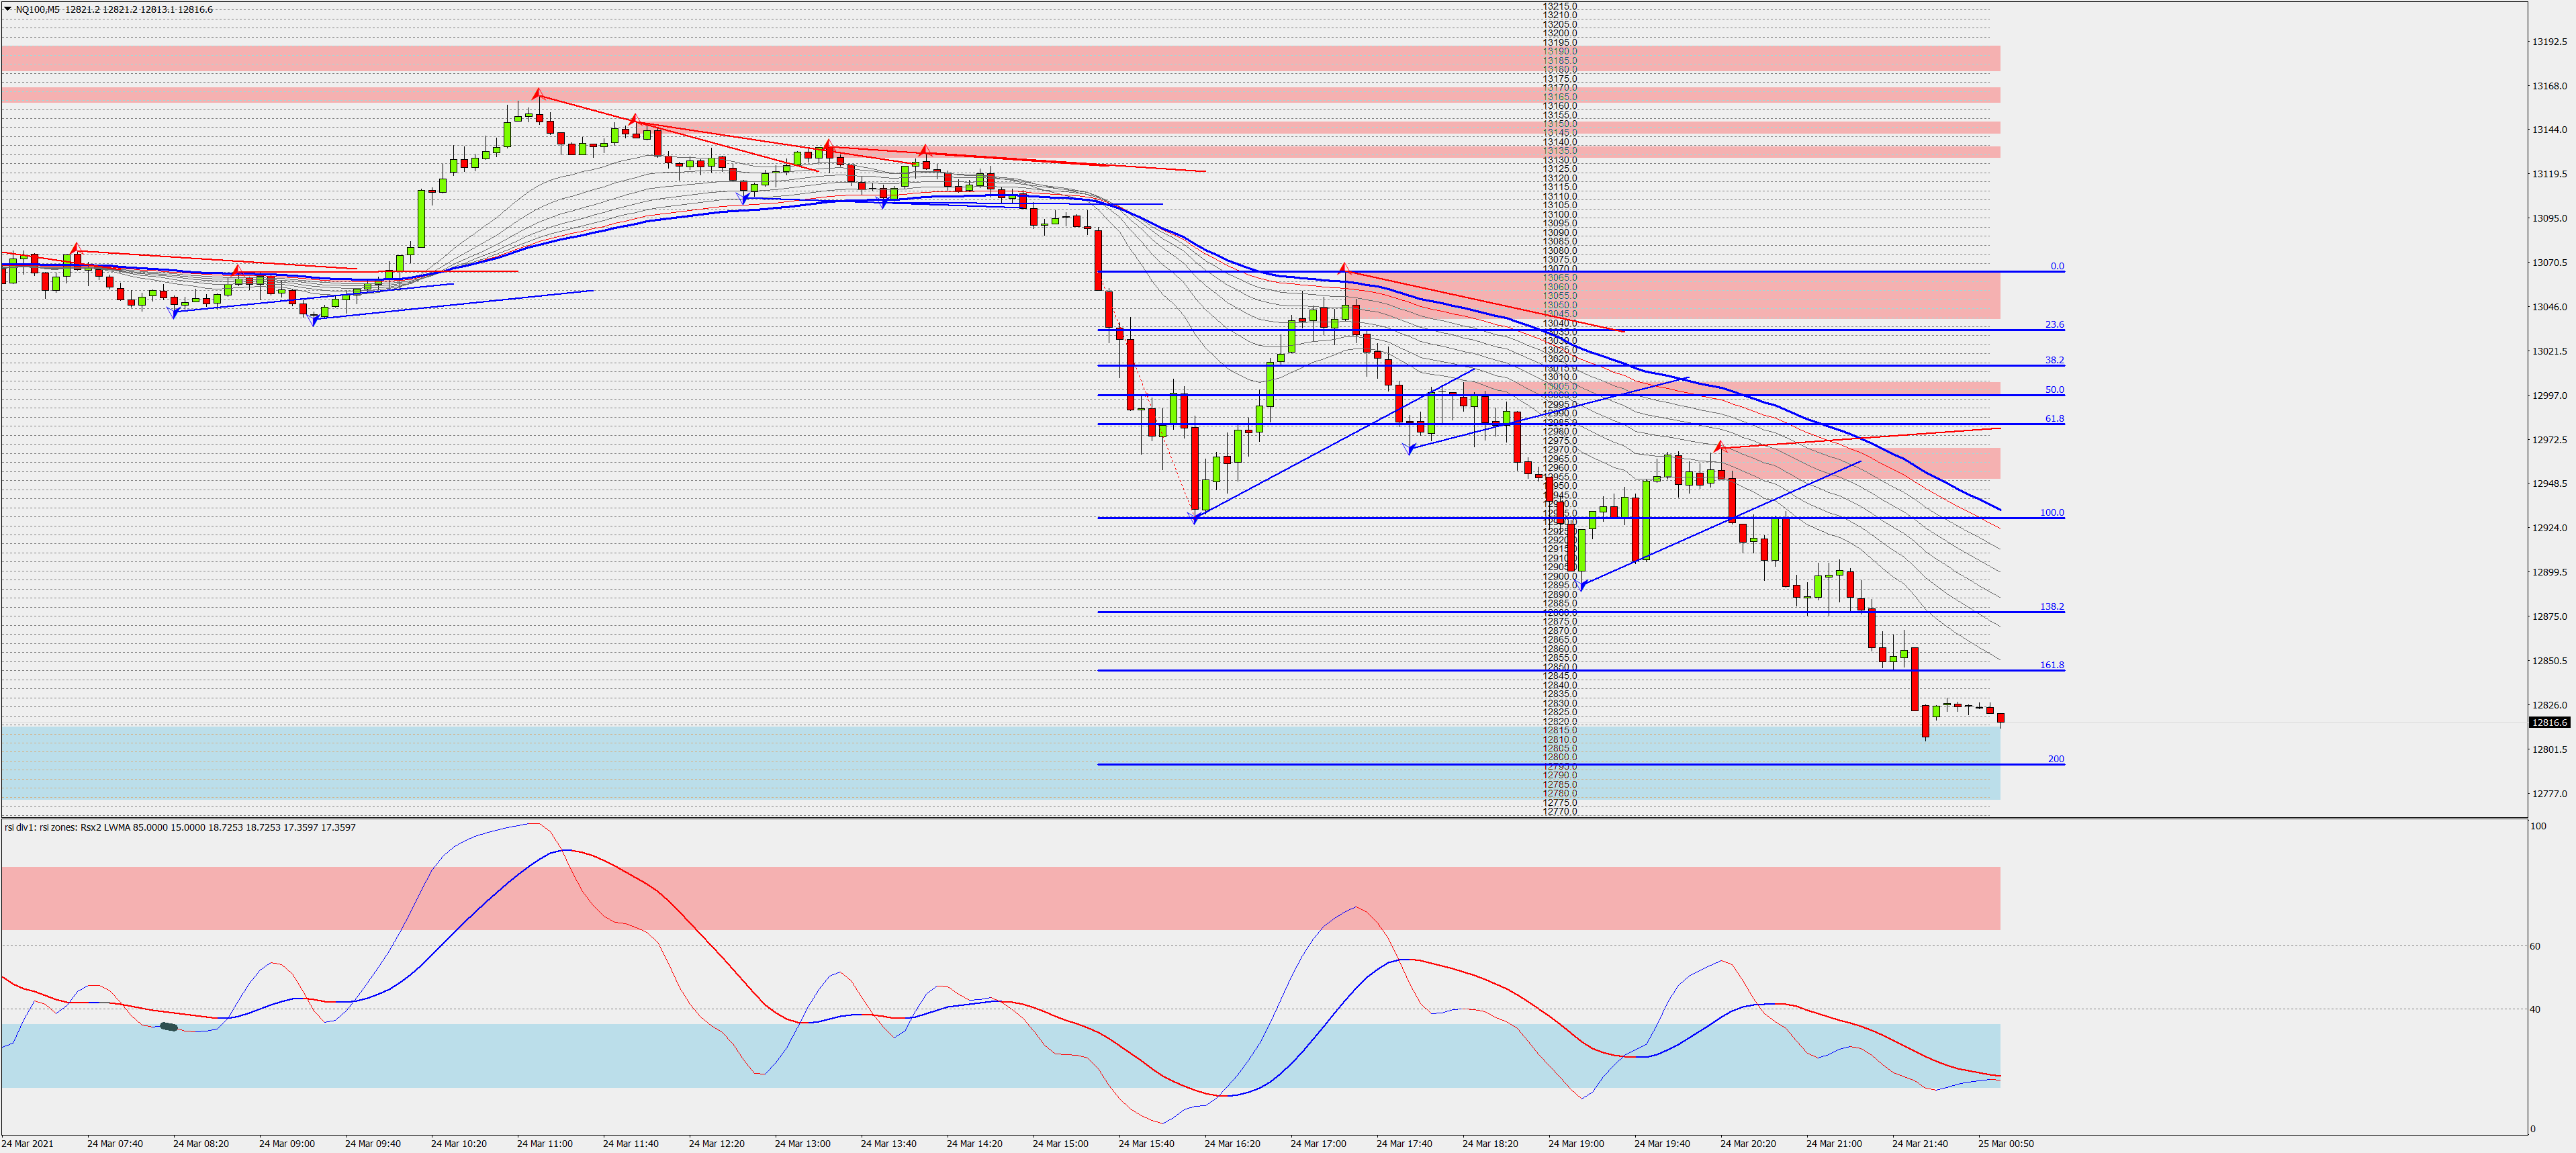2576x1153 pixels.
Task: Click the 61.8 Fibonacci level label
Action: pos(2053,419)
